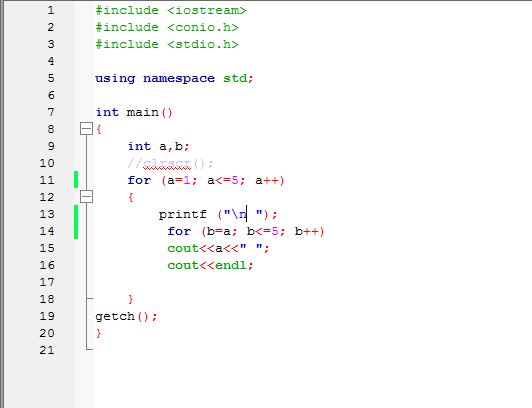Click line number 21 in the gutter
Viewport: 532px width, 408px height.
(x=47, y=350)
